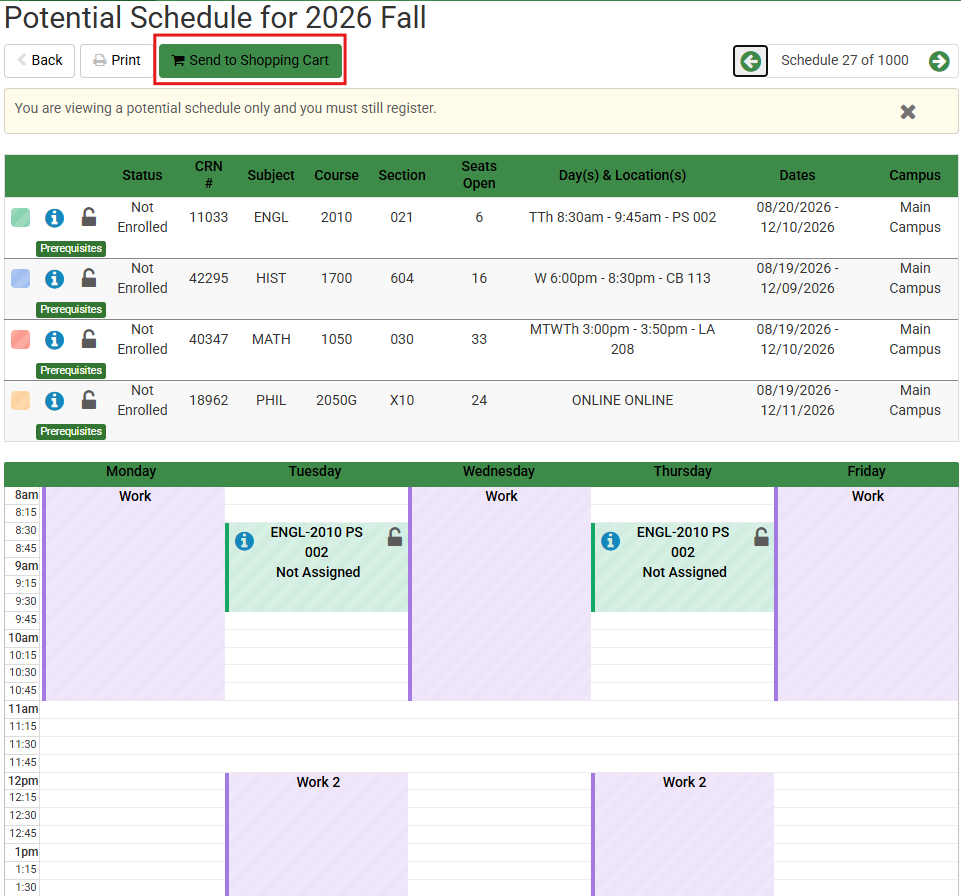961x896 pixels.
Task: Select Monday Work block
Action: tap(134, 593)
